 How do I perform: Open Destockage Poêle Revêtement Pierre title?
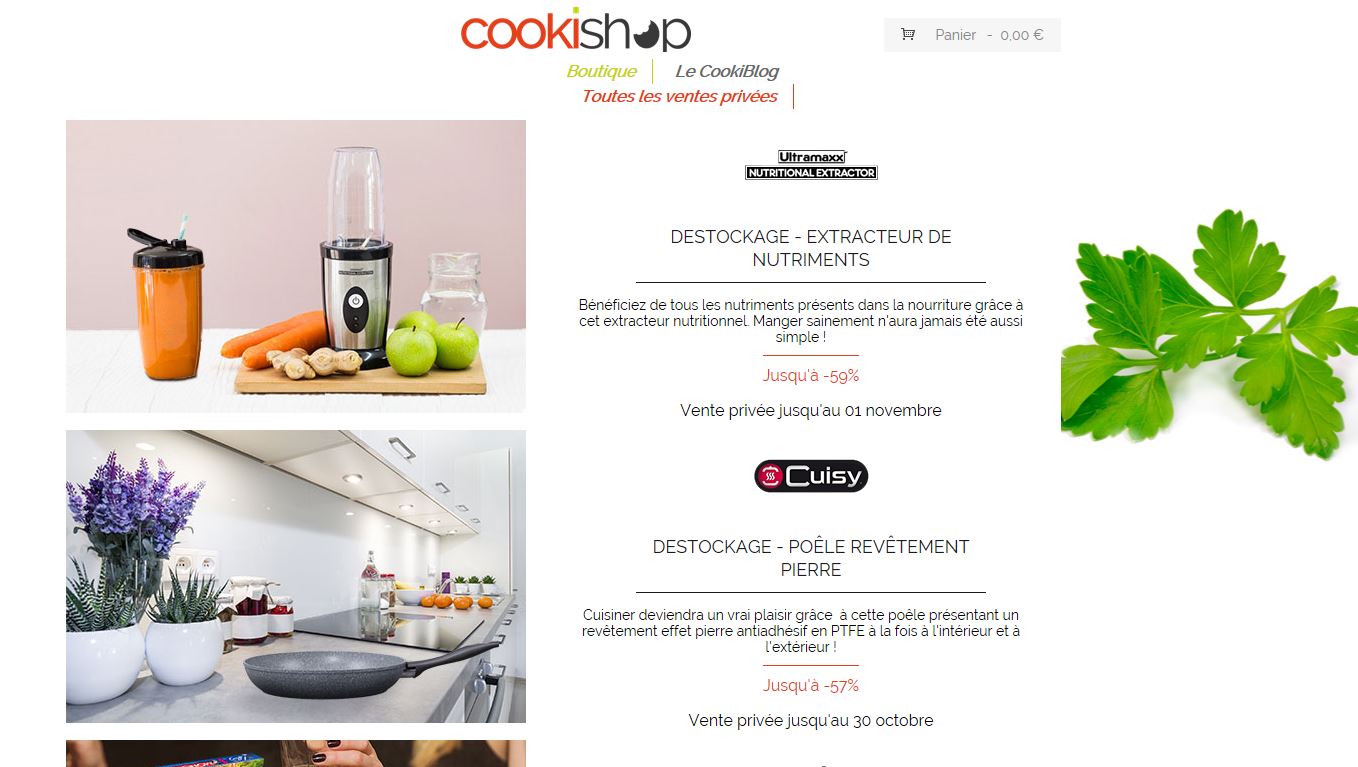pyautogui.click(x=811, y=558)
